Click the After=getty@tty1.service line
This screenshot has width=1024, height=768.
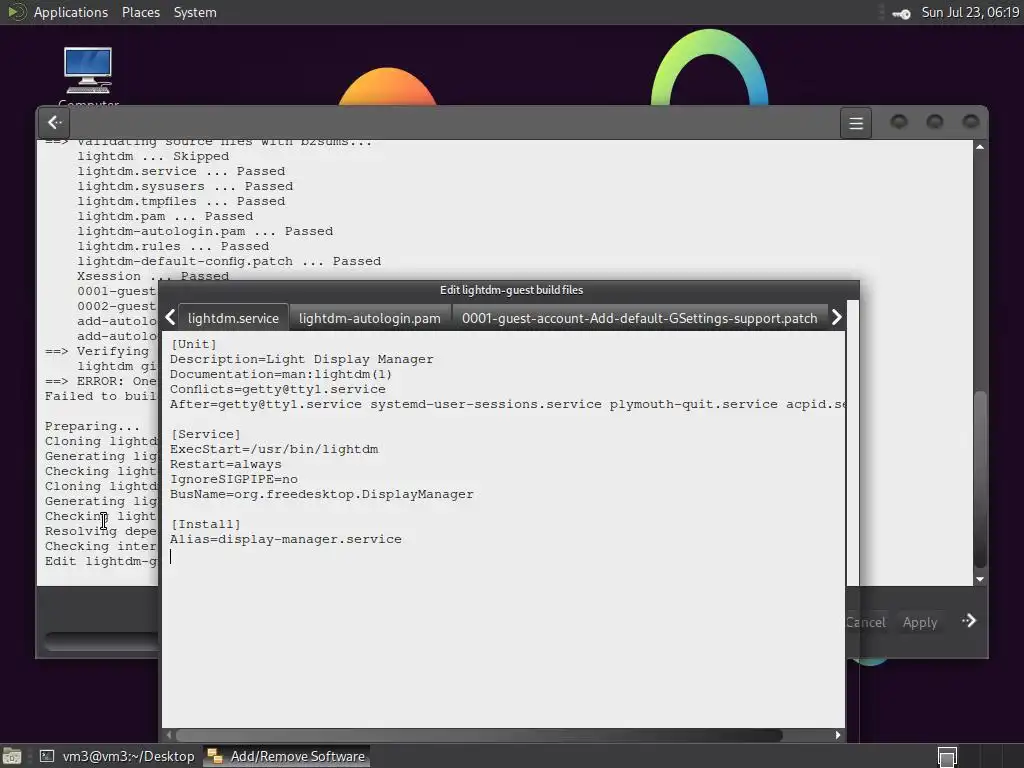pyautogui.click(x=507, y=404)
